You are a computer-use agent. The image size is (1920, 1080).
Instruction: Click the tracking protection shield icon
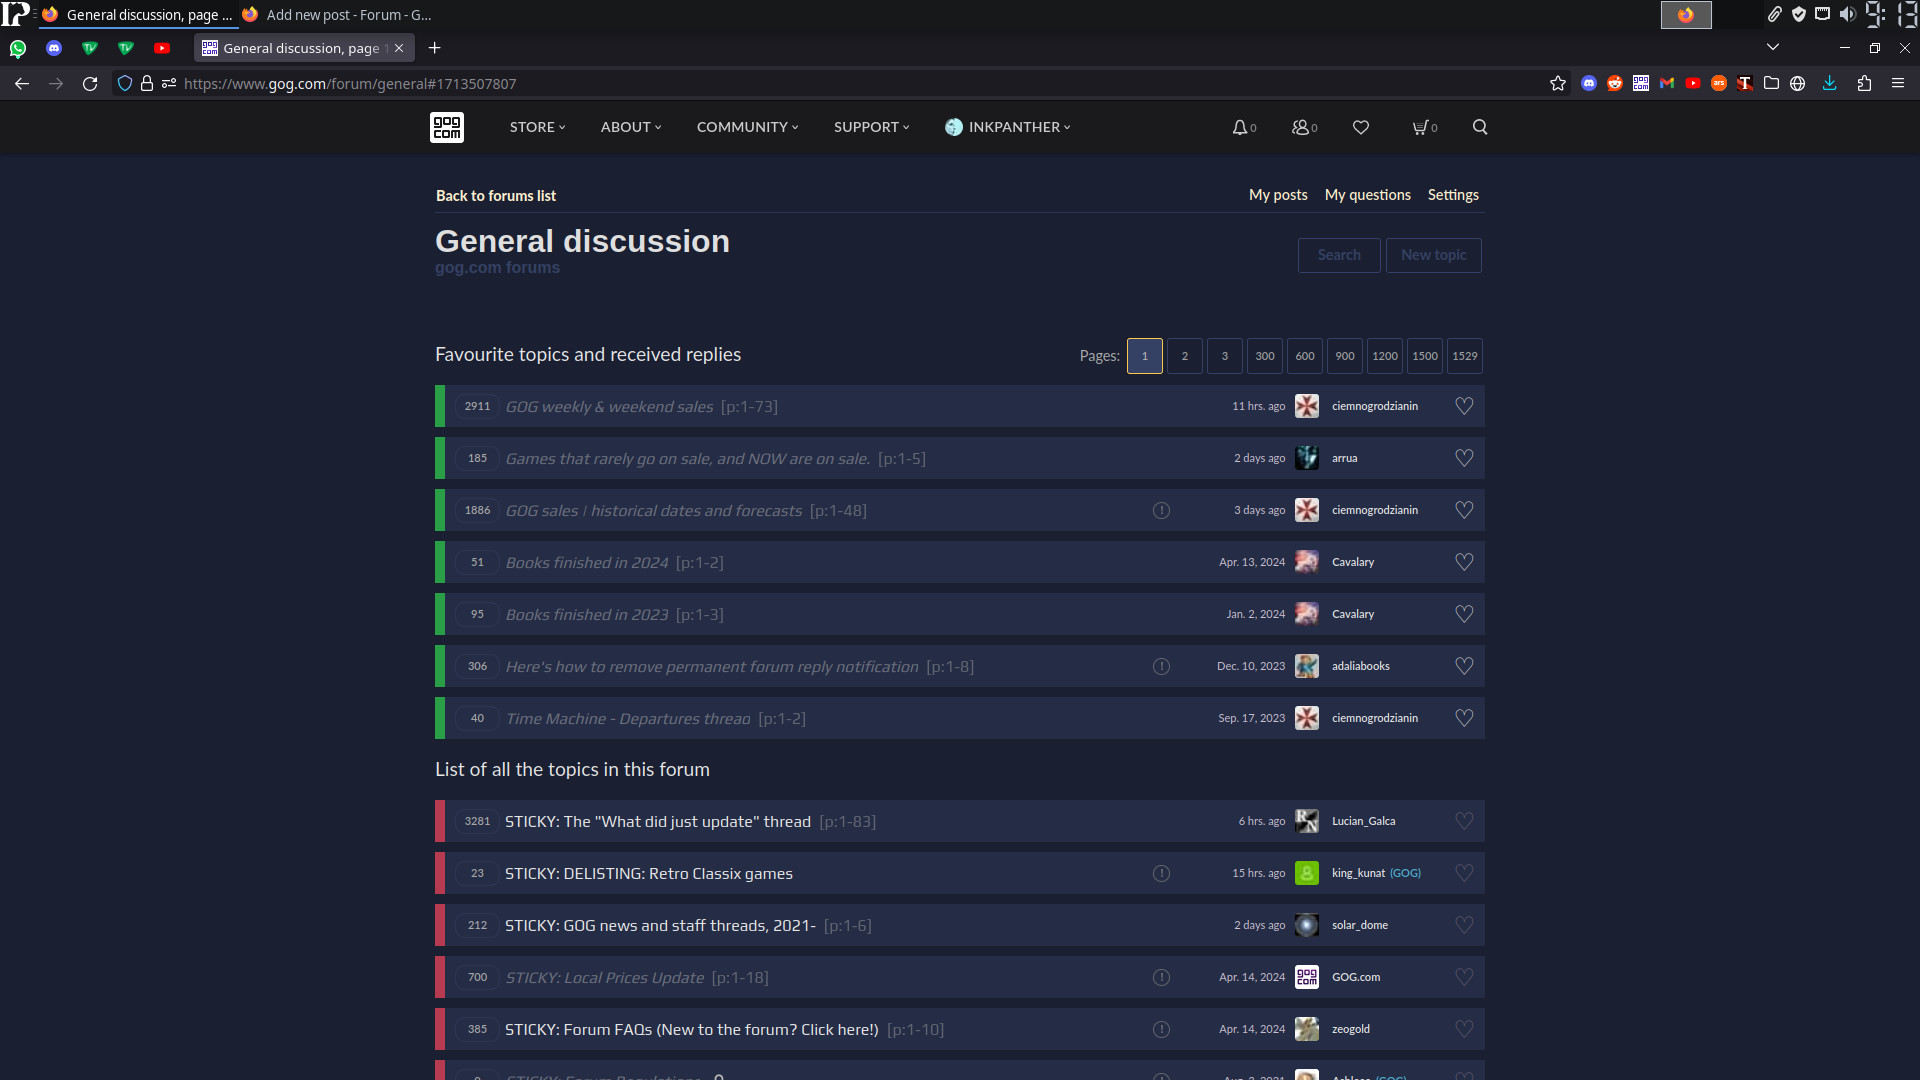tap(125, 84)
